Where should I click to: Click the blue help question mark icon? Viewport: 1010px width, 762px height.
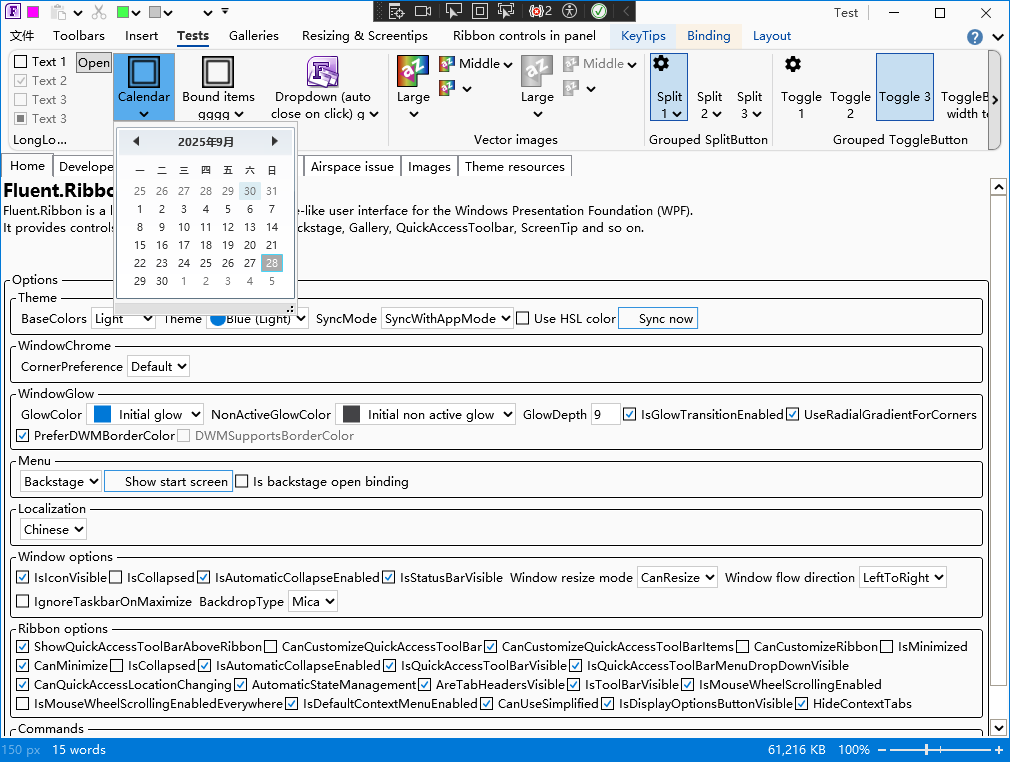pyautogui.click(x=975, y=37)
